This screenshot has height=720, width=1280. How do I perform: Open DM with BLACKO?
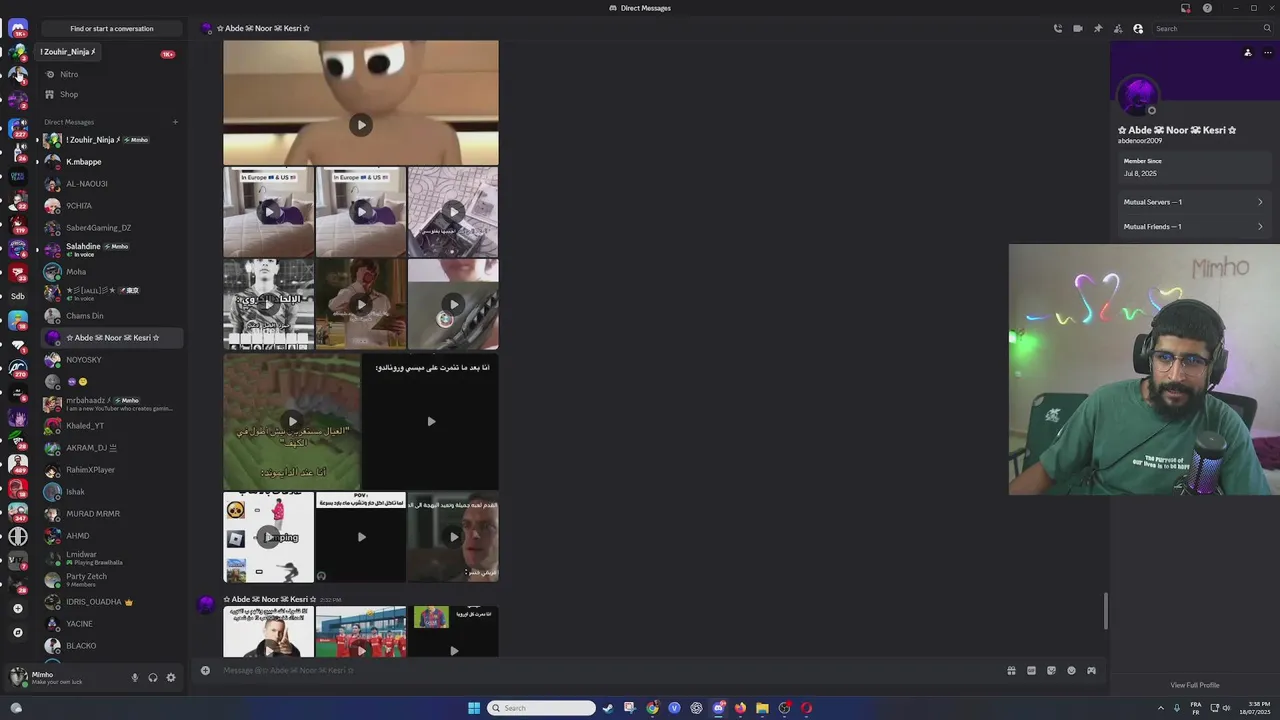point(112,646)
